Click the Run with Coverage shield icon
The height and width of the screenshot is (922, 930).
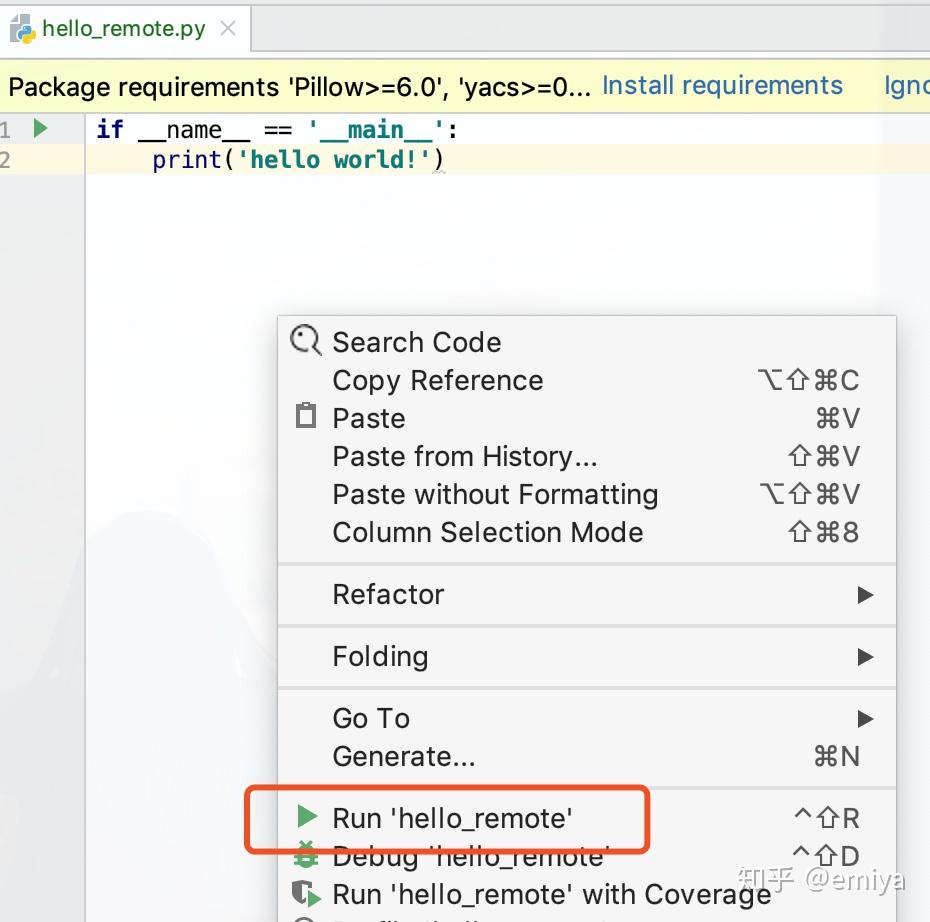point(305,893)
